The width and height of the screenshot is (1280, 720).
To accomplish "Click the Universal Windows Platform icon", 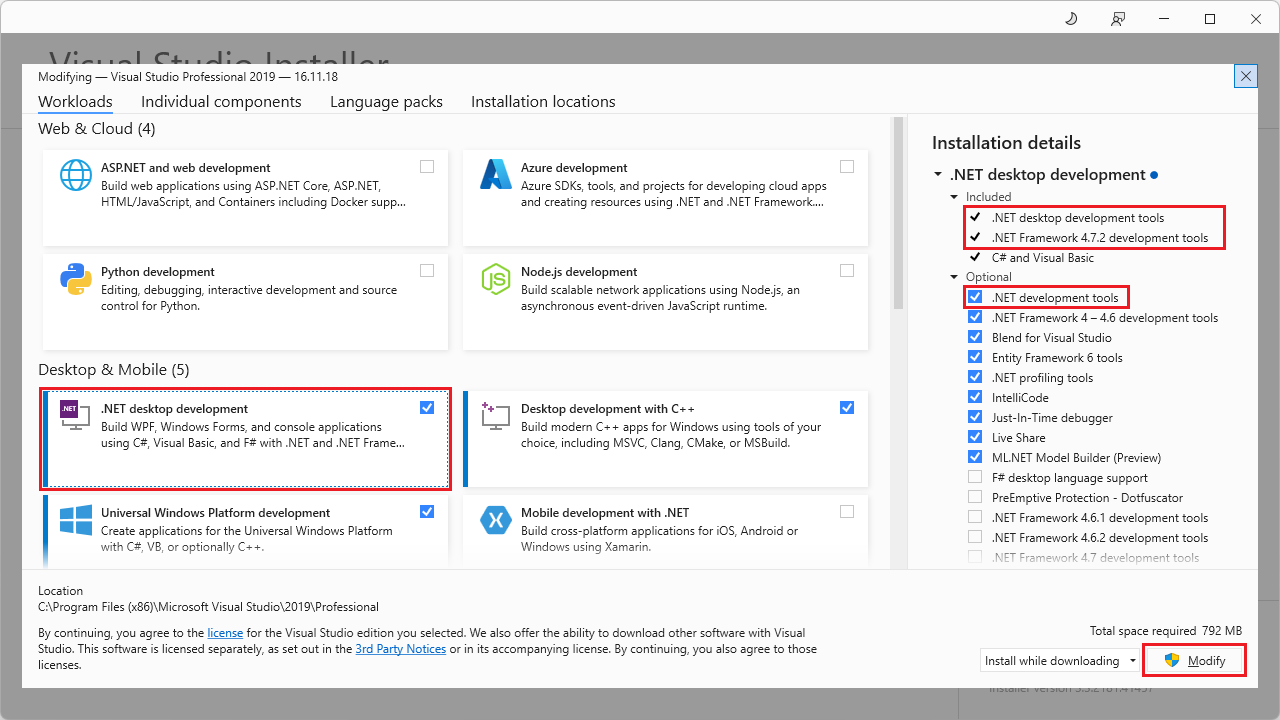I will [75, 519].
